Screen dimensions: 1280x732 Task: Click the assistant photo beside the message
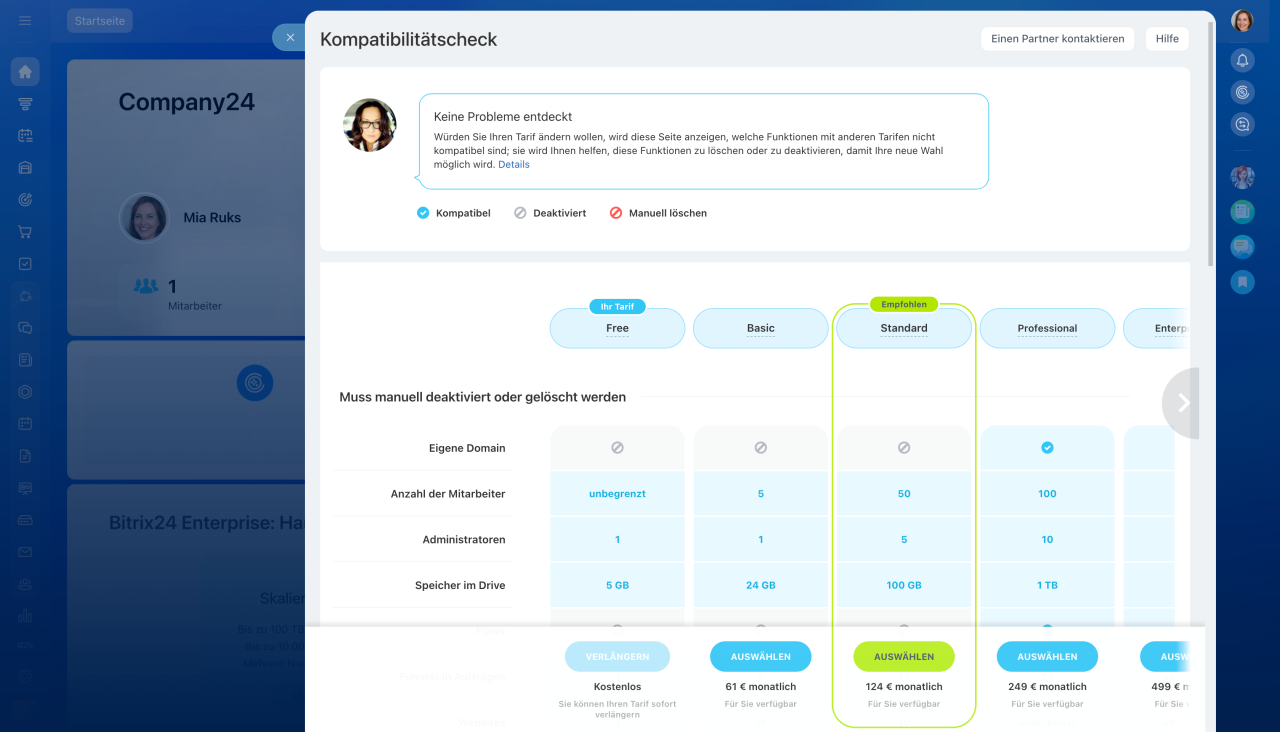click(370, 125)
